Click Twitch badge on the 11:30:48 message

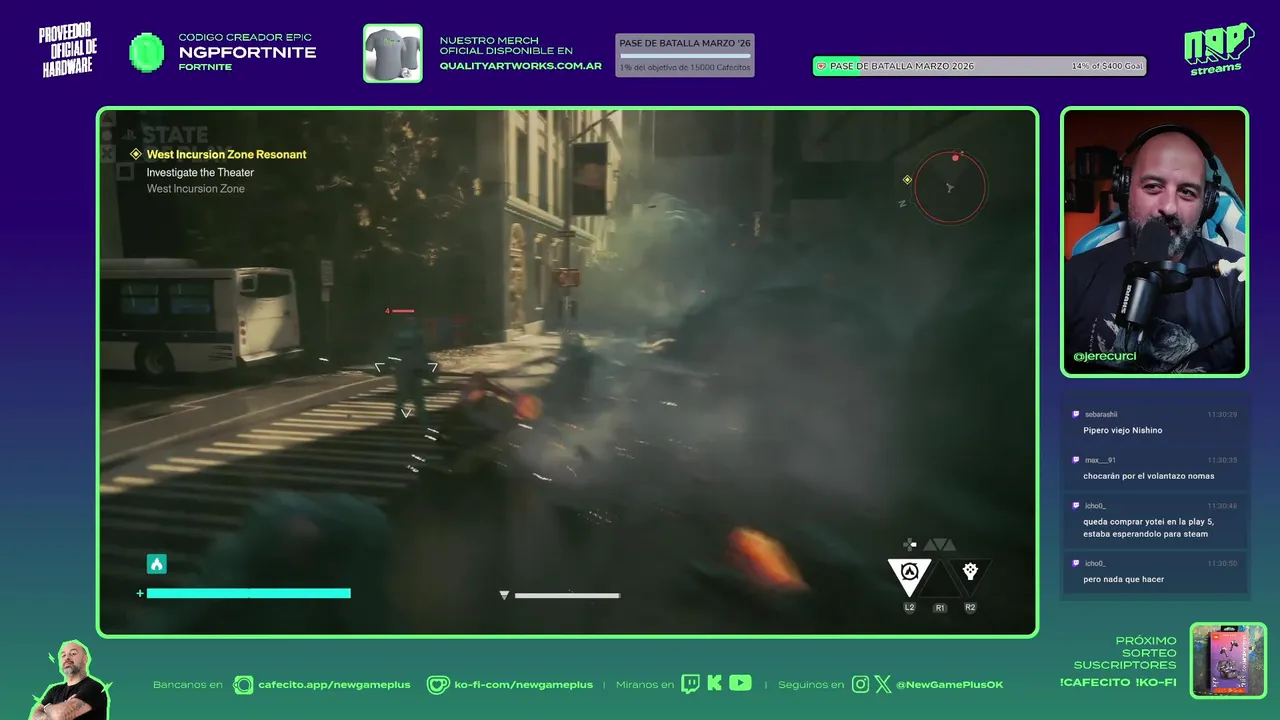(1076, 506)
